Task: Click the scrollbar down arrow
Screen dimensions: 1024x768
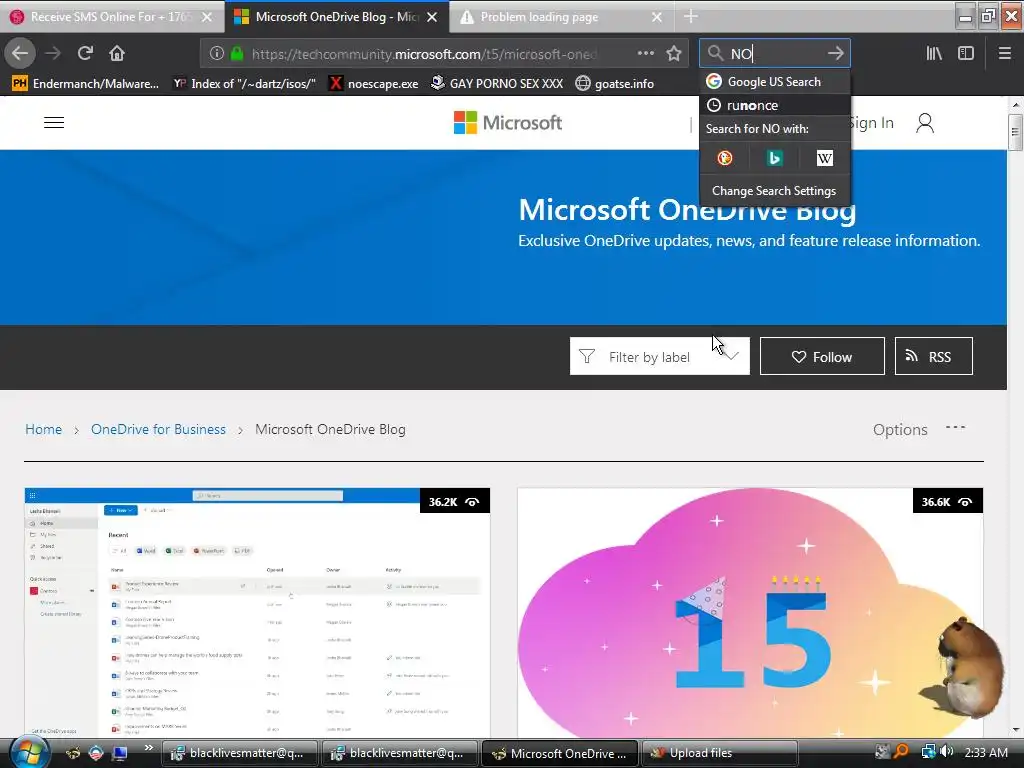Action: (x=1015, y=729)
